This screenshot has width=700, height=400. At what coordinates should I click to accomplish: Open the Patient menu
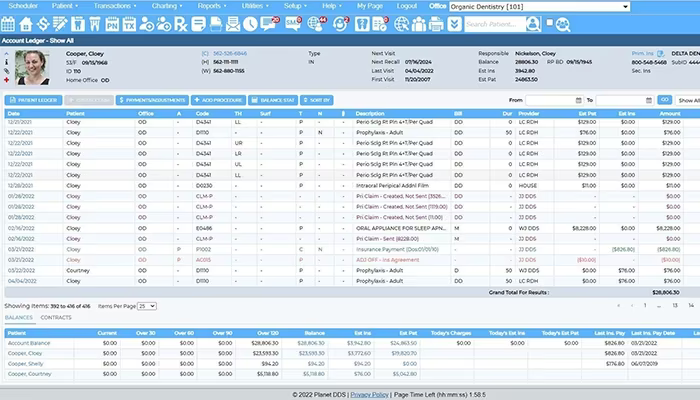pyautogui.click(x=64, y=6)
